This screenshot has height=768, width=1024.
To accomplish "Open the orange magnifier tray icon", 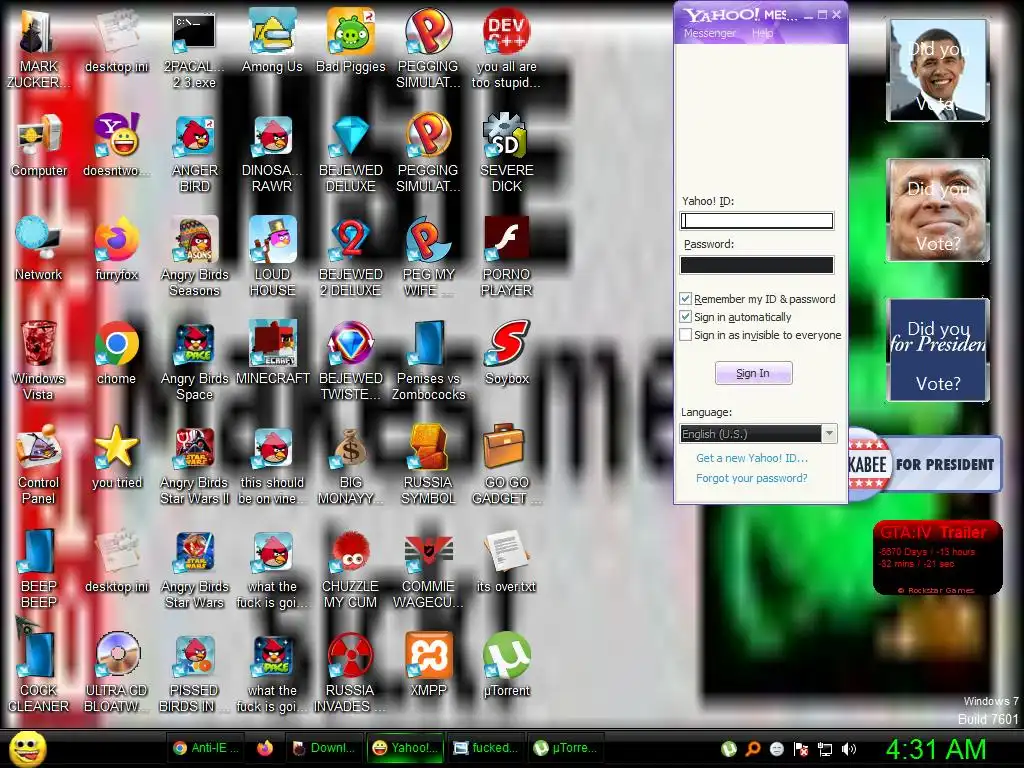I will click(753, 749).
